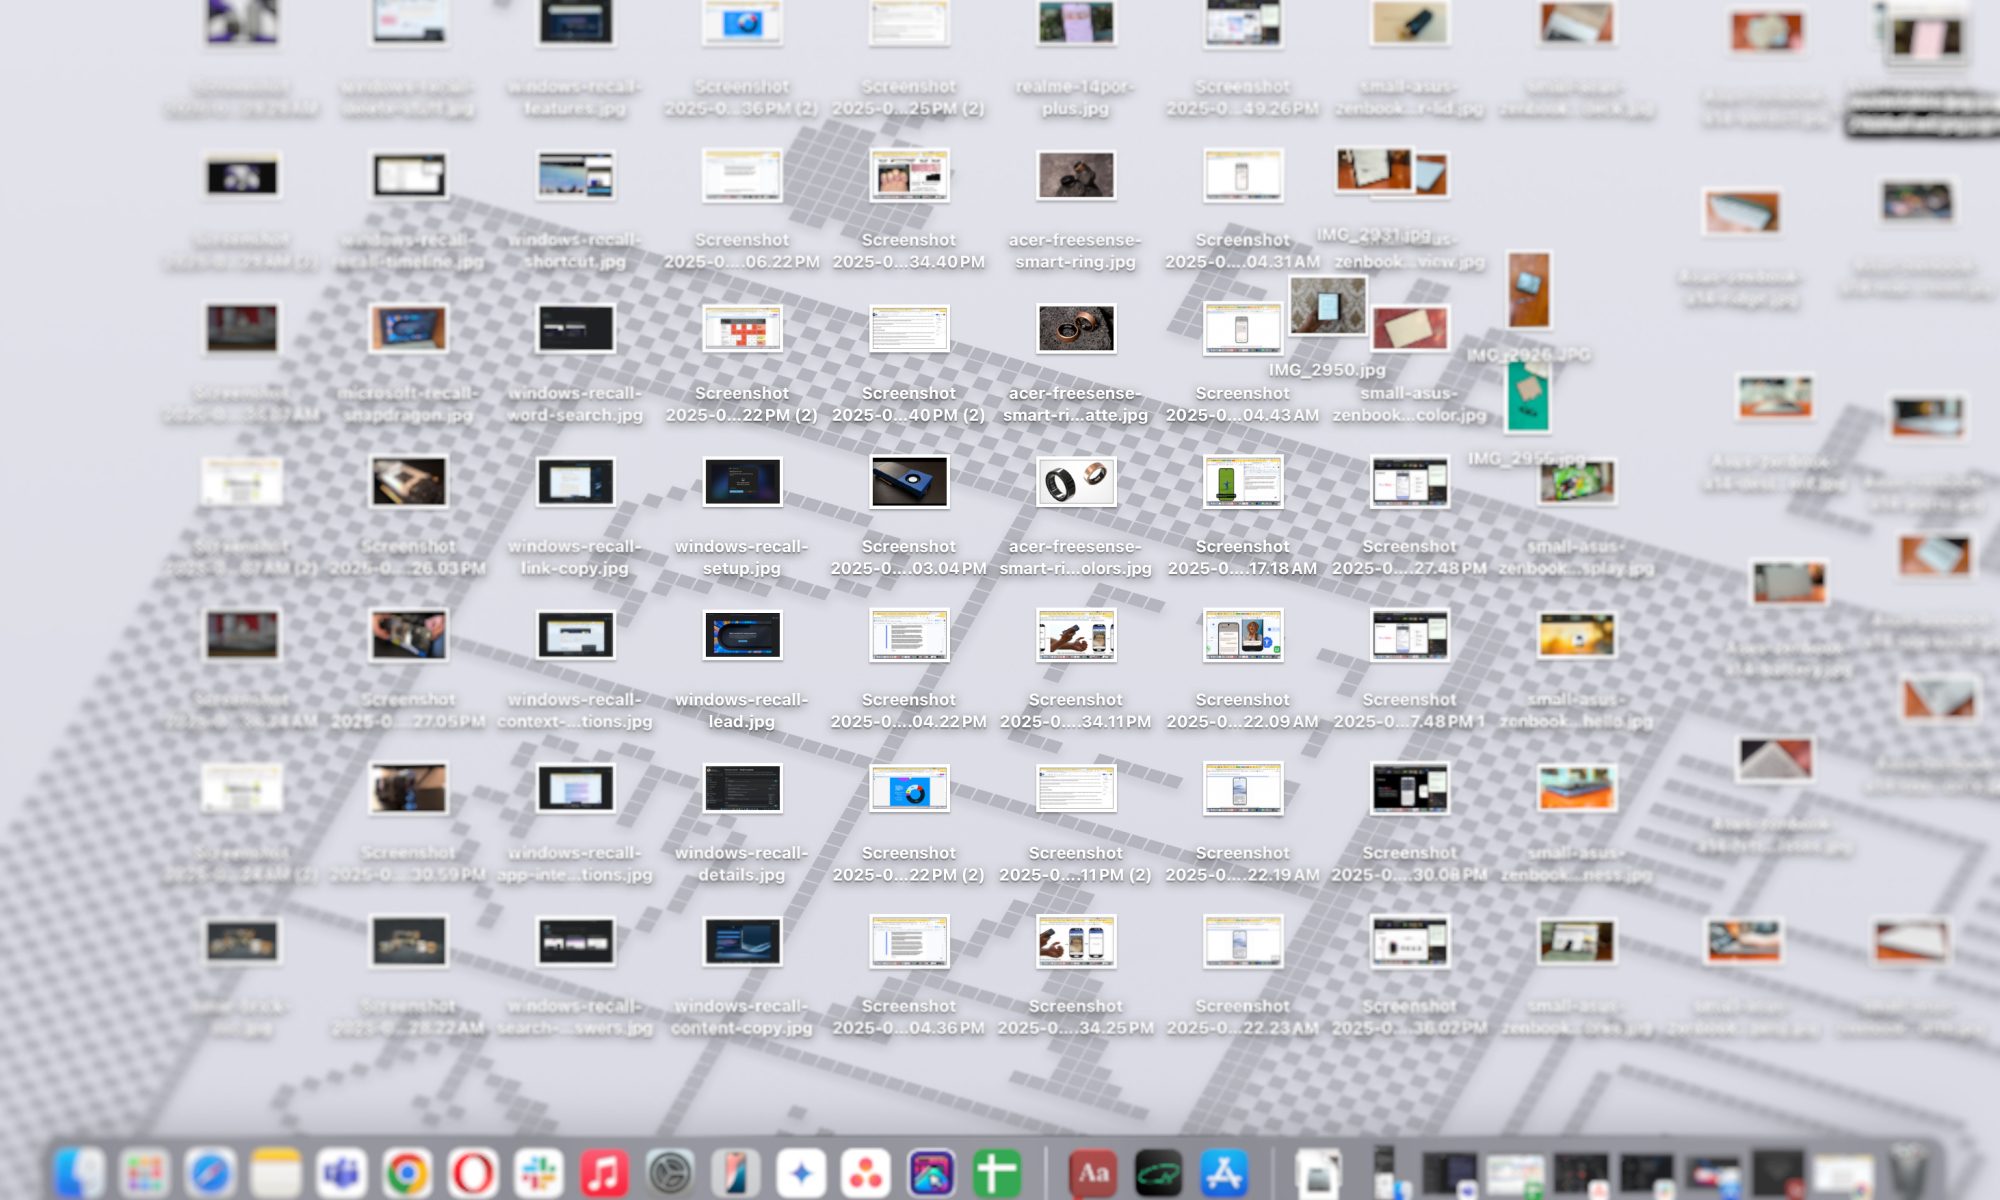
Task: Select the realme-14por-plus.jpg file icon
Action: coord(1076,22)
